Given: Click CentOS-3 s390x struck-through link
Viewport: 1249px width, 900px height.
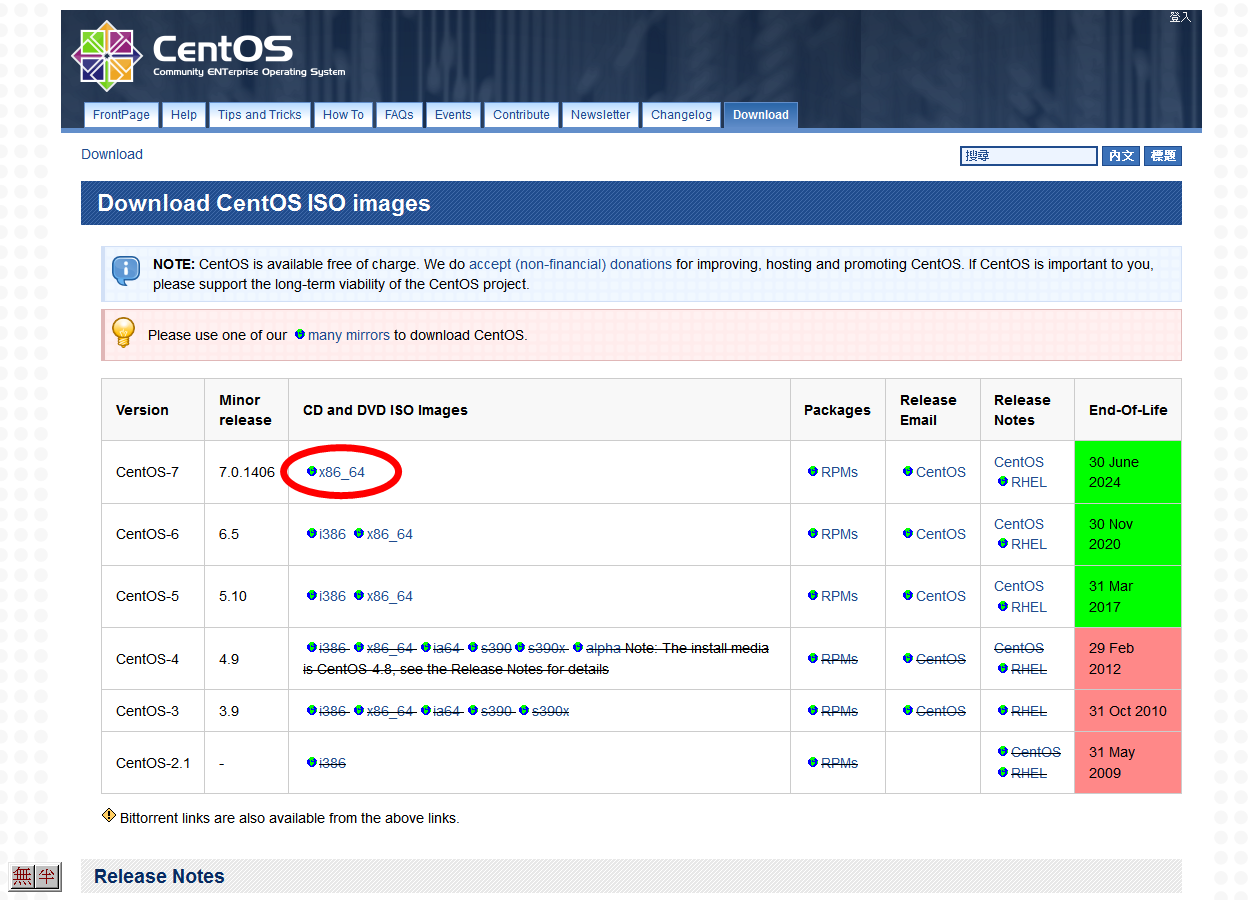Looking at the screenshot, I should (x=550, y=711).
